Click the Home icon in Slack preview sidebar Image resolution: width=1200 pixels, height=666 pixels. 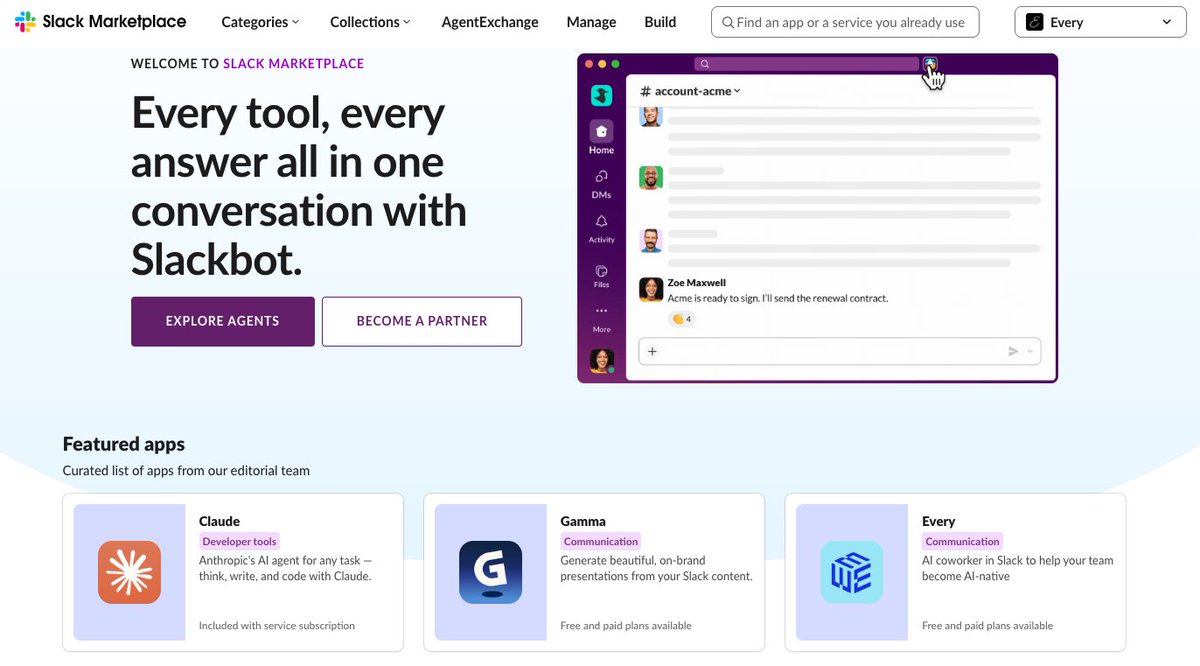coord(601,131)
